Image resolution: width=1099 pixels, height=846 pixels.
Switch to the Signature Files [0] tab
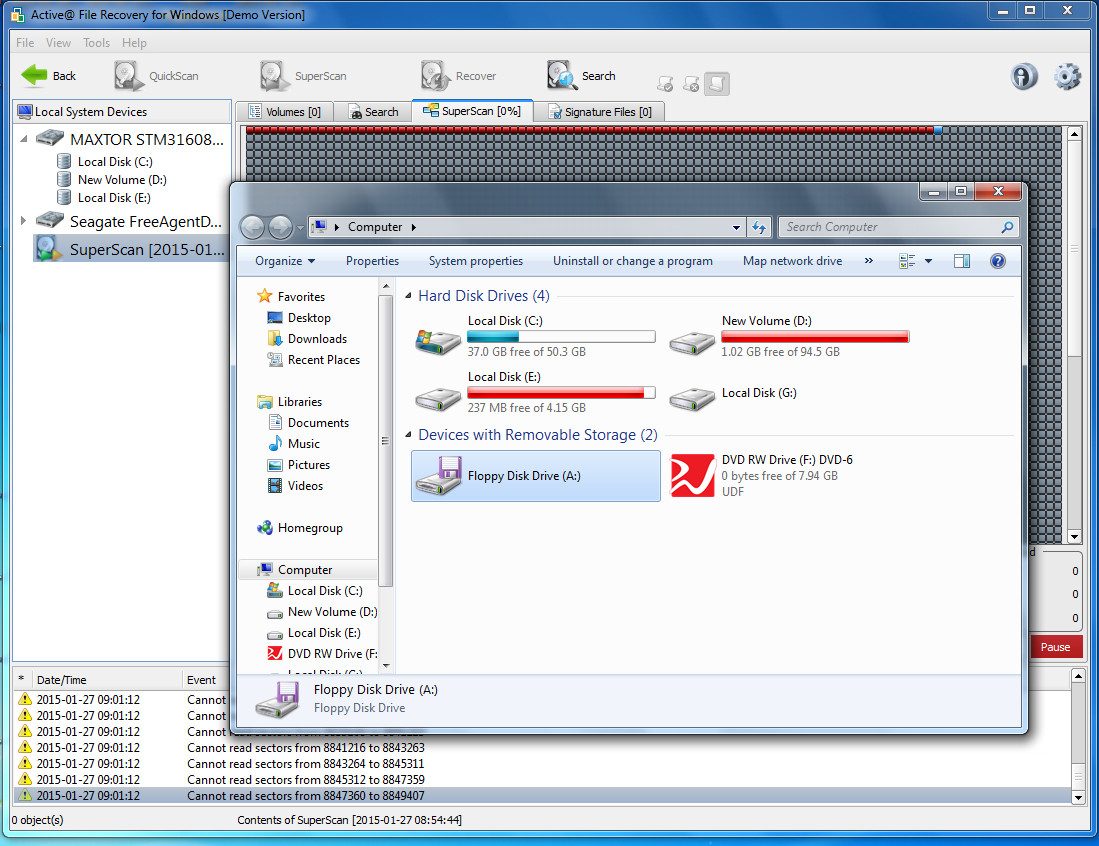599,111
